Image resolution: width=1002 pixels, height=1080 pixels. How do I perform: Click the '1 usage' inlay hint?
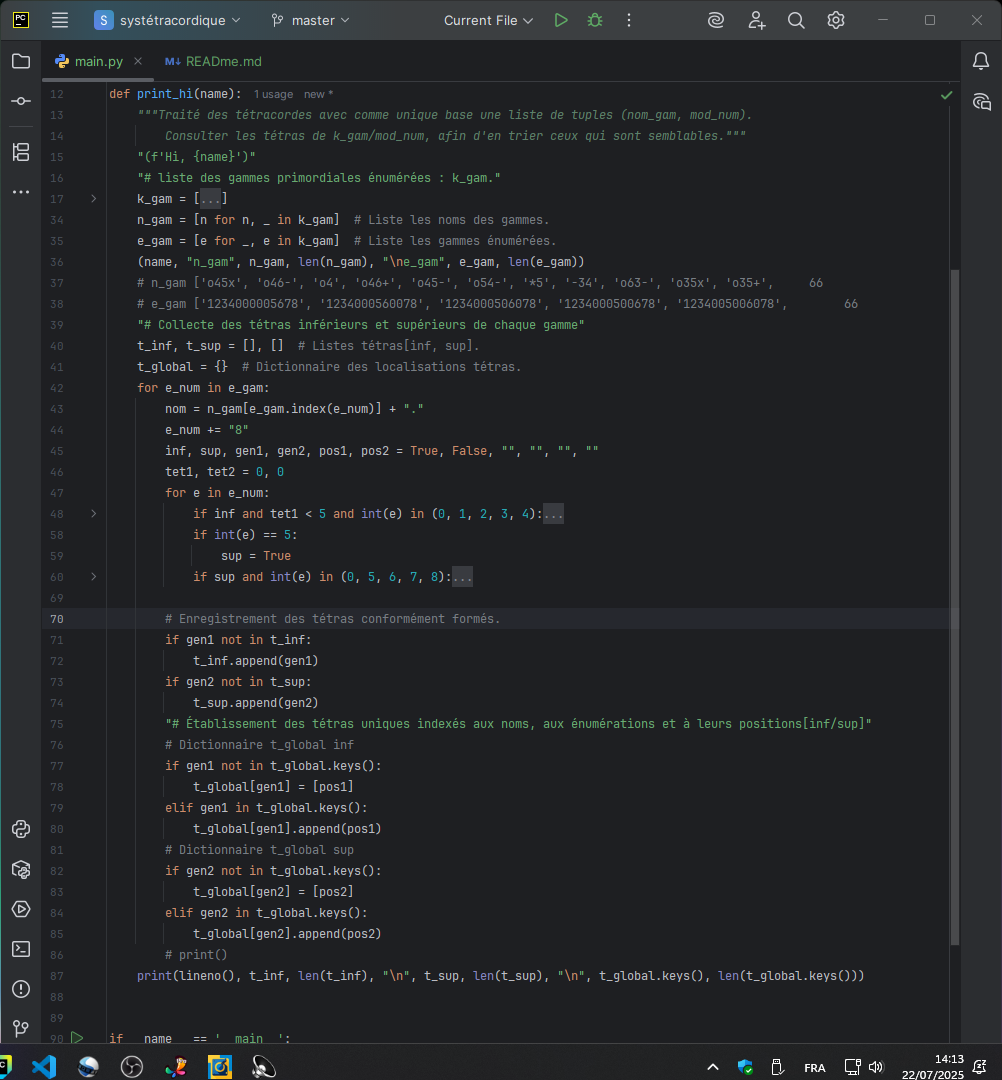click(x=273, y=94)
